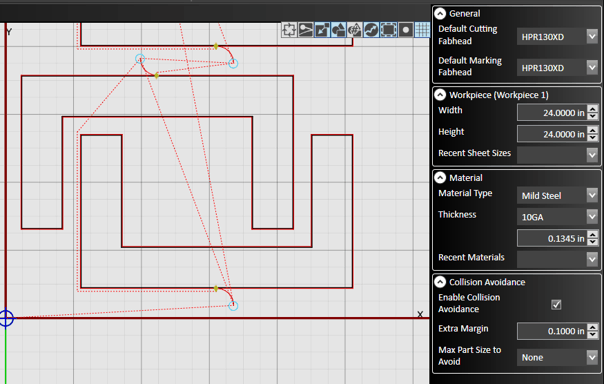Viewport: 604px width, 384px height.
Task: Click the white dot pierce point icon
Action: coord(405,30)
